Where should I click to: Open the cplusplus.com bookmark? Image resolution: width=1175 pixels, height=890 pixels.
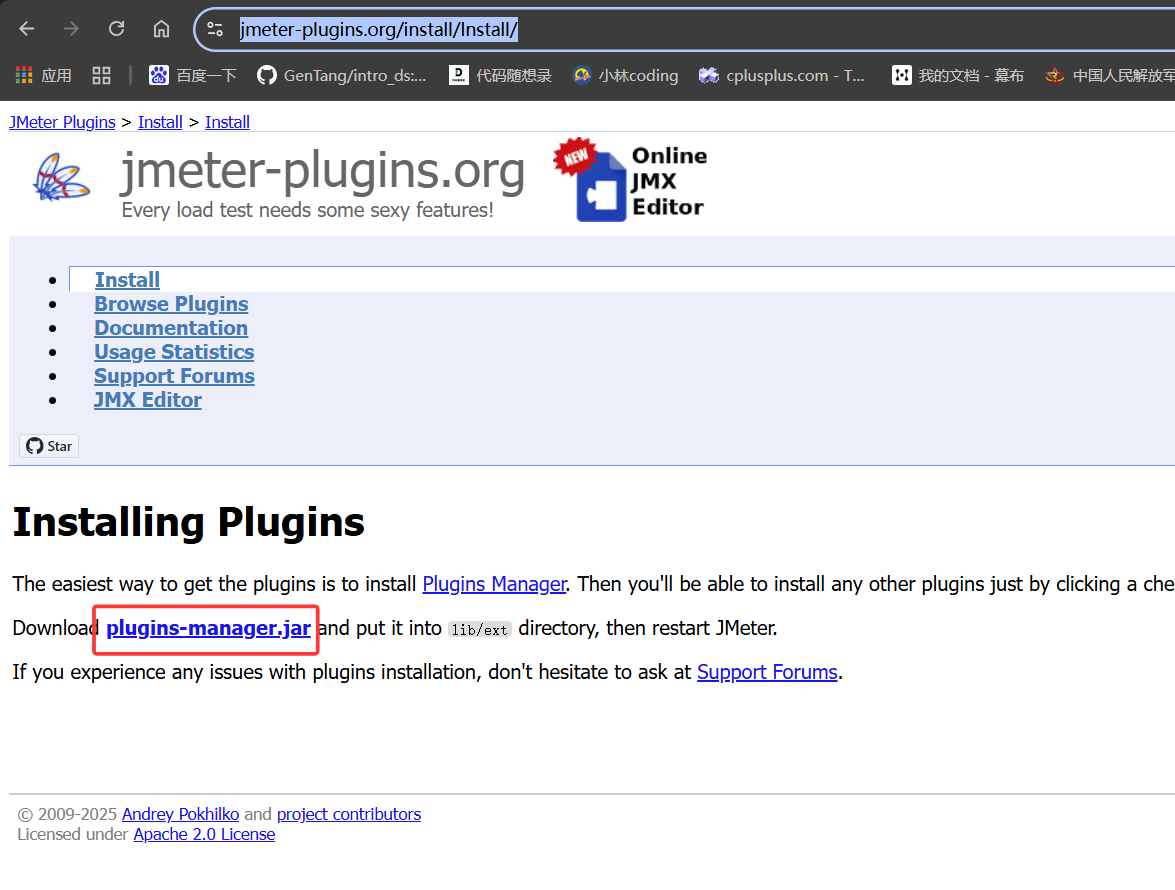(x=782, y=75)
